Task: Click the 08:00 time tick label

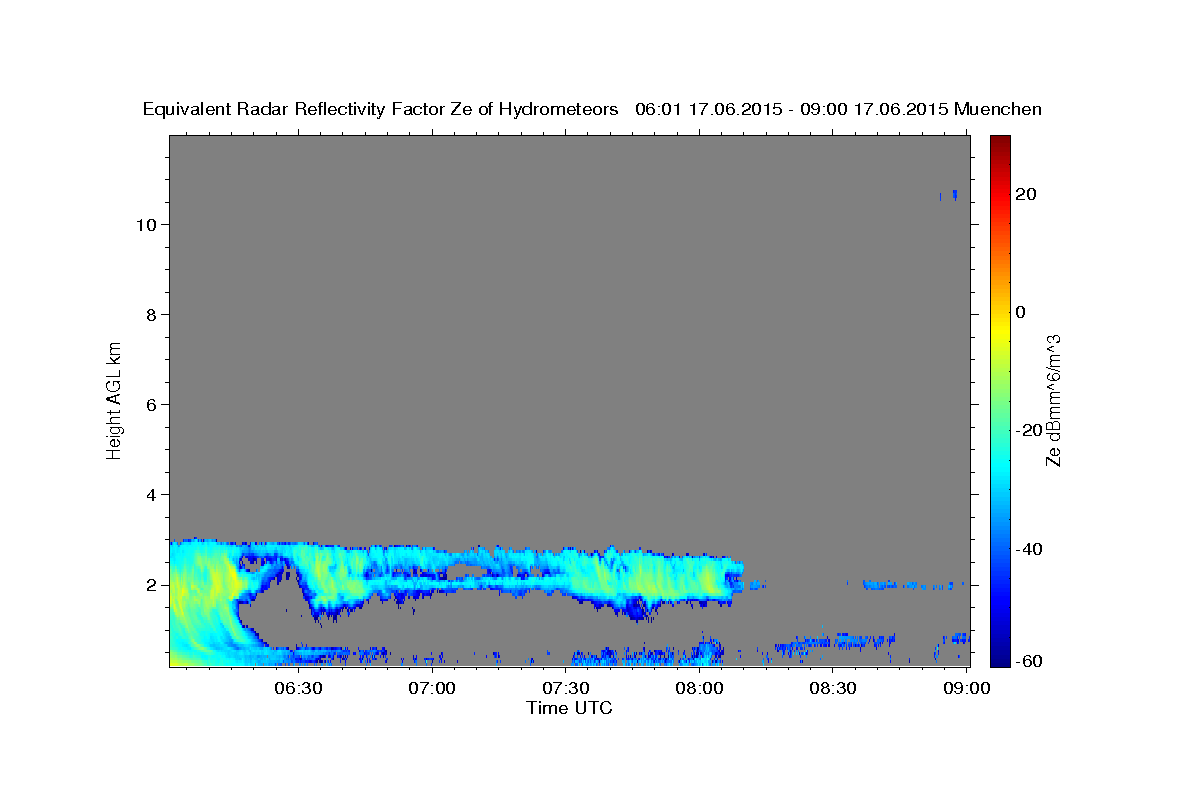Action: point(700,688)
